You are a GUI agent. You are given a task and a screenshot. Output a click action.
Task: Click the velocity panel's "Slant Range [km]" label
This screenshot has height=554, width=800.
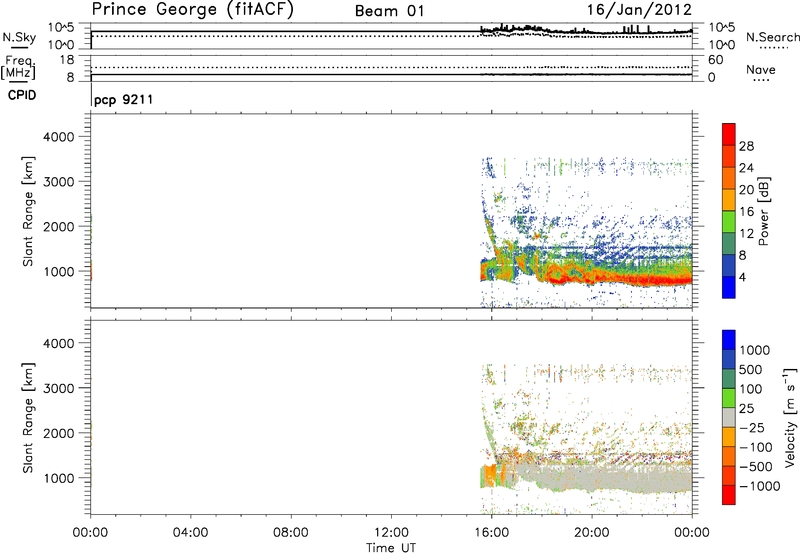click(x=28, y=417)
